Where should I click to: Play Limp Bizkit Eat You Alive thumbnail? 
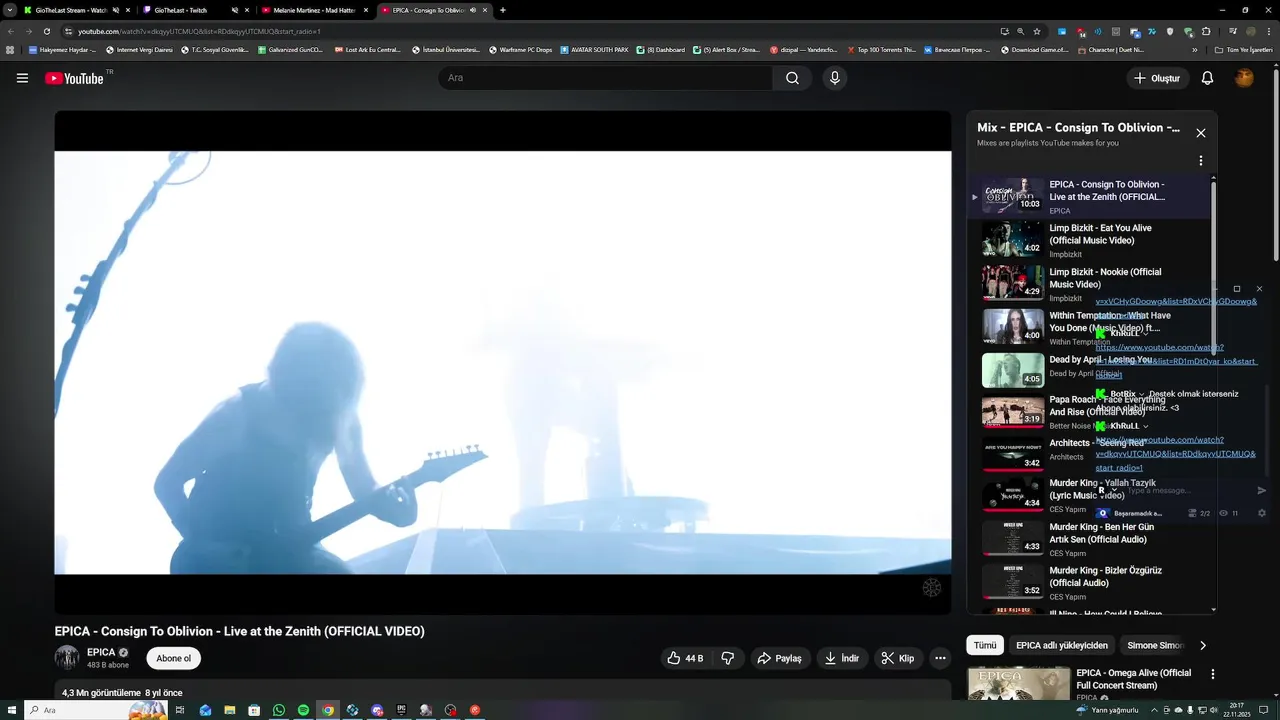[x=1013, y=239]
